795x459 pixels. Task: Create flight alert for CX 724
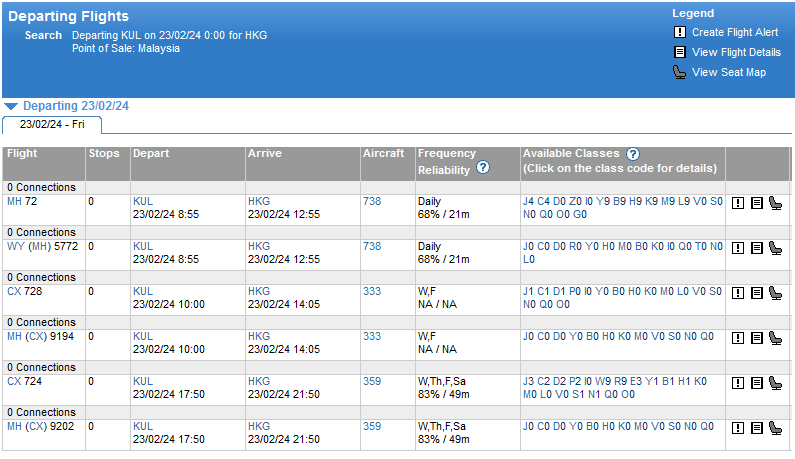(x=738, y=383)
